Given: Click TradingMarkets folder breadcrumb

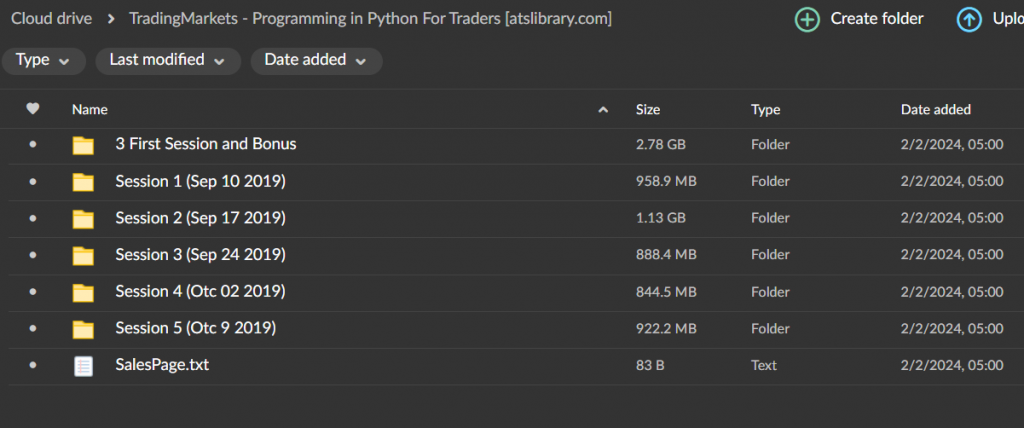Looking at the screenshot, I should click(370, 19).
